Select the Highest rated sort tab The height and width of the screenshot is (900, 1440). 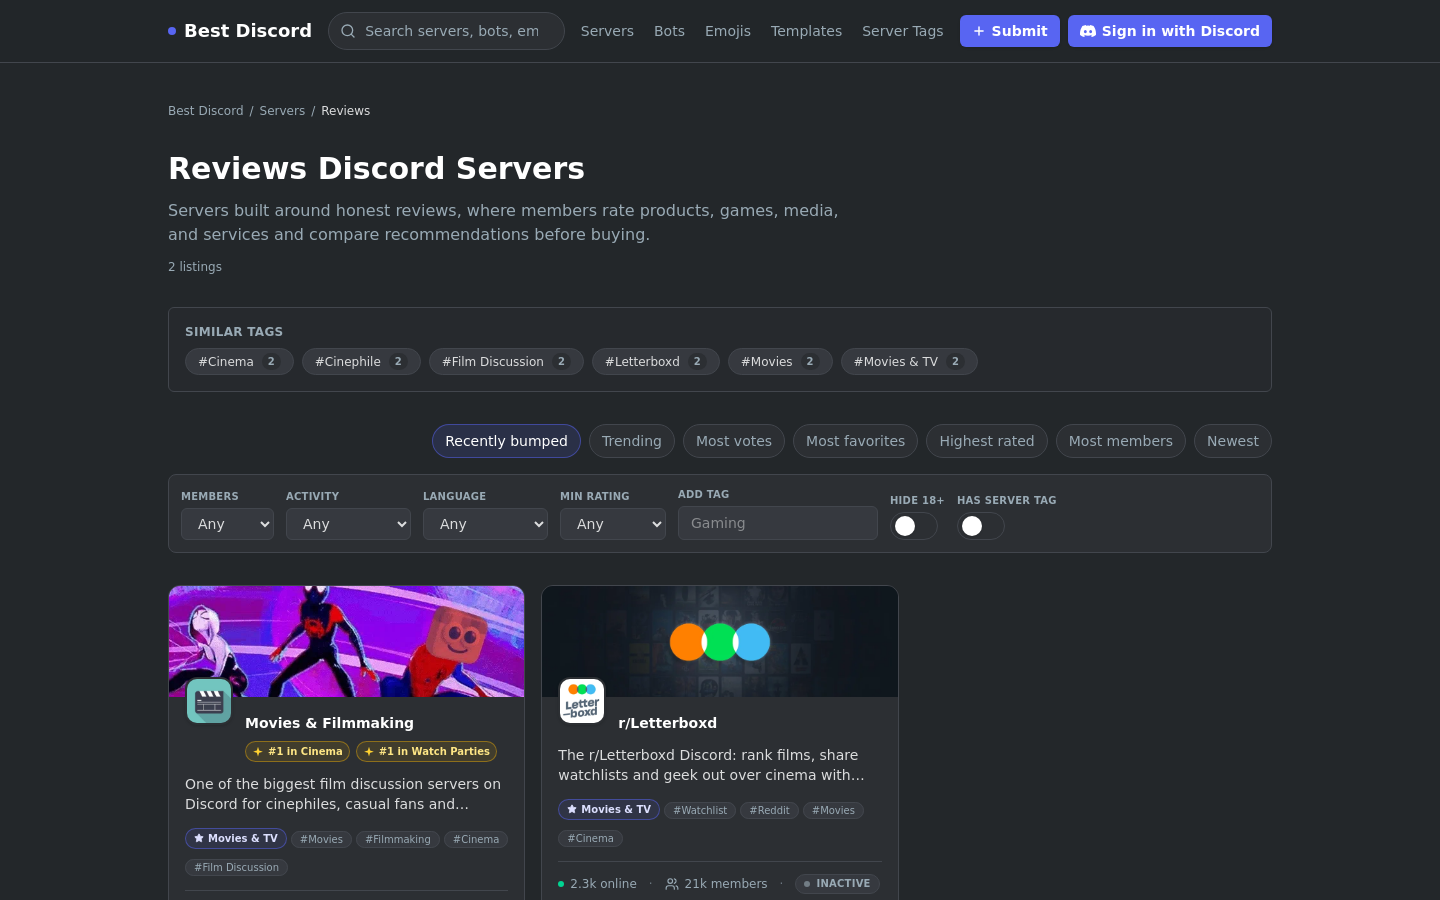point(987,441)
